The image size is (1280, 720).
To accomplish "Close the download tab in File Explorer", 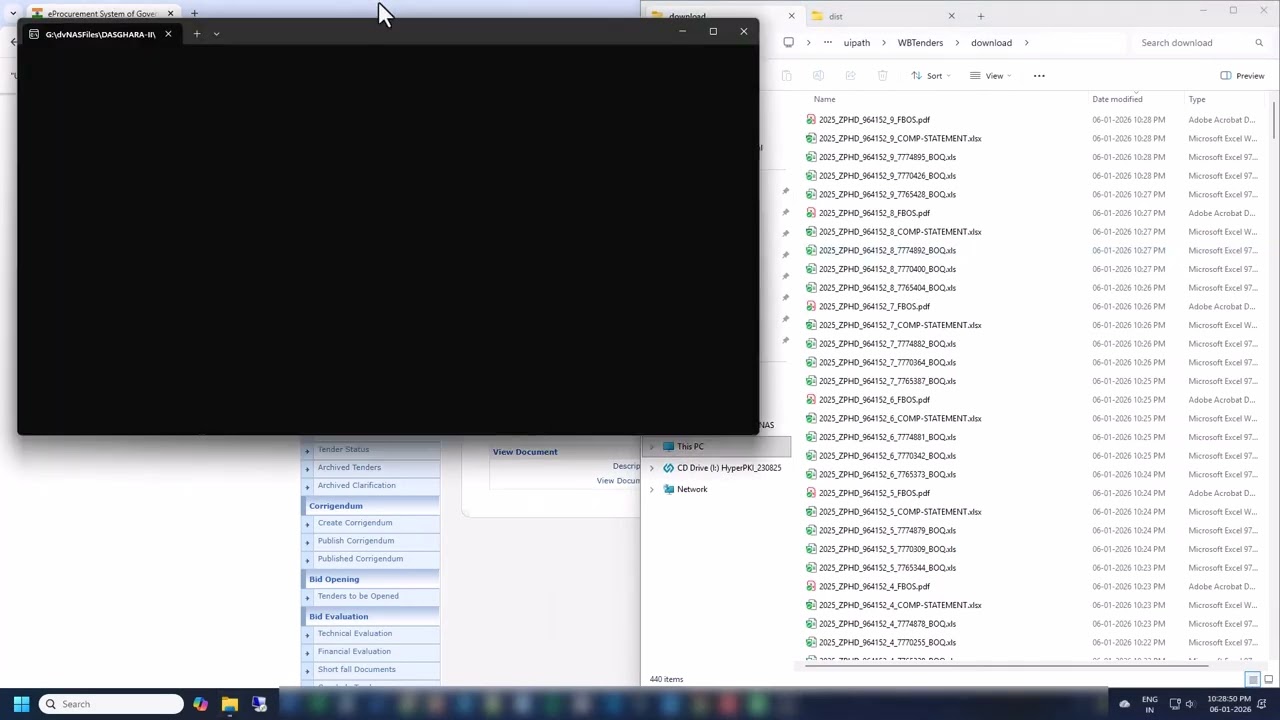I will pos(791,16).
